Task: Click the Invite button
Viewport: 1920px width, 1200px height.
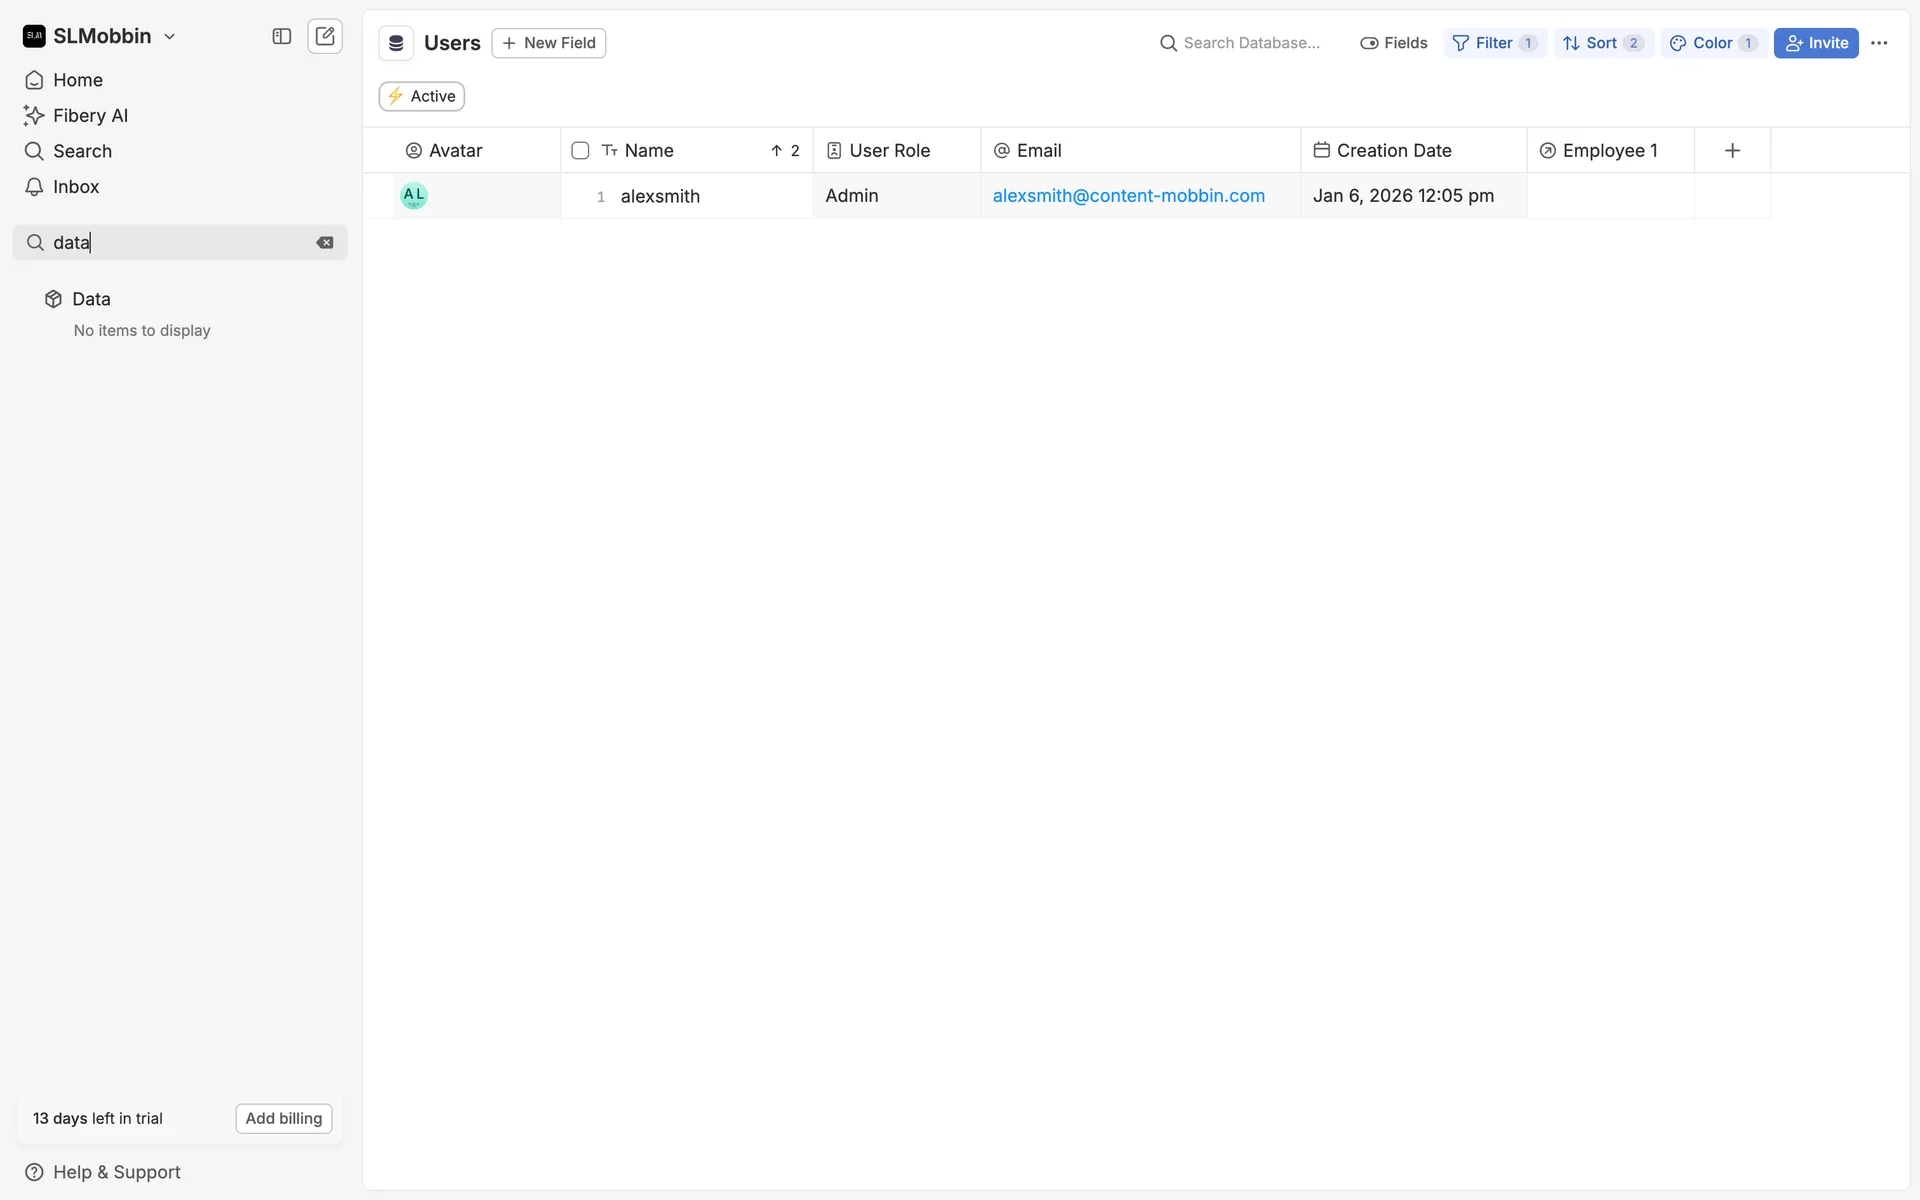Action: tap(1816, 43)
